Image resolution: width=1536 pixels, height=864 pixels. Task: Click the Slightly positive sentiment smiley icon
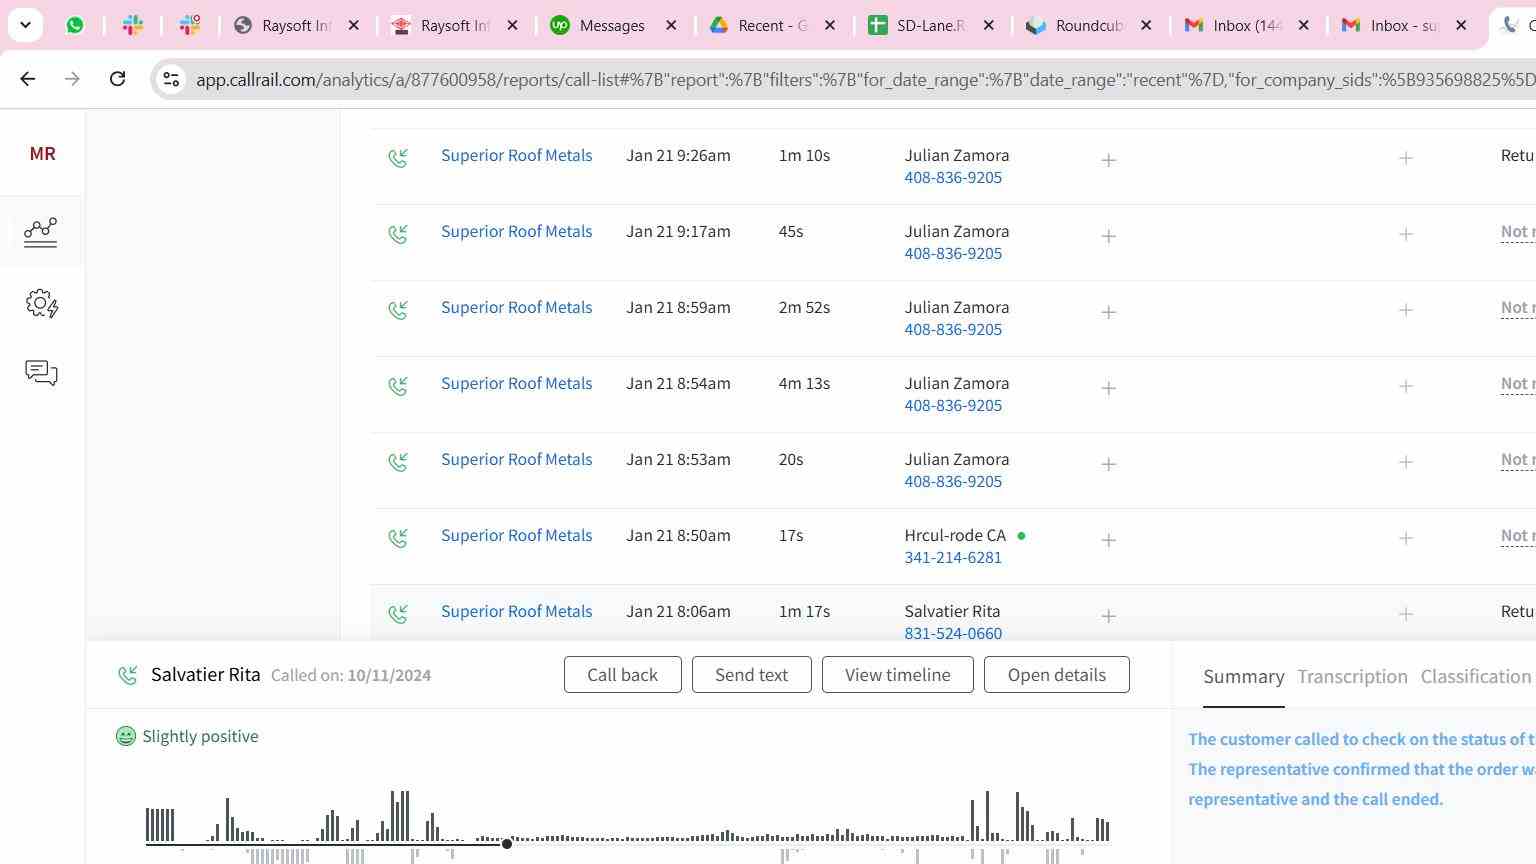click(126, 736)
